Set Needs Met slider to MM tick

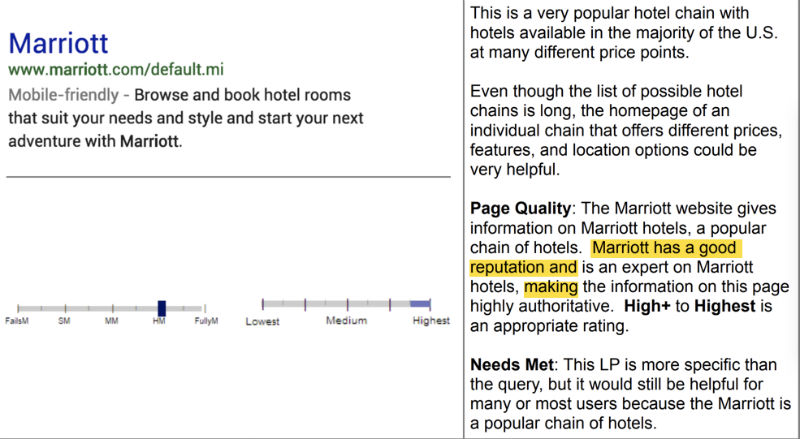point(113,308)
